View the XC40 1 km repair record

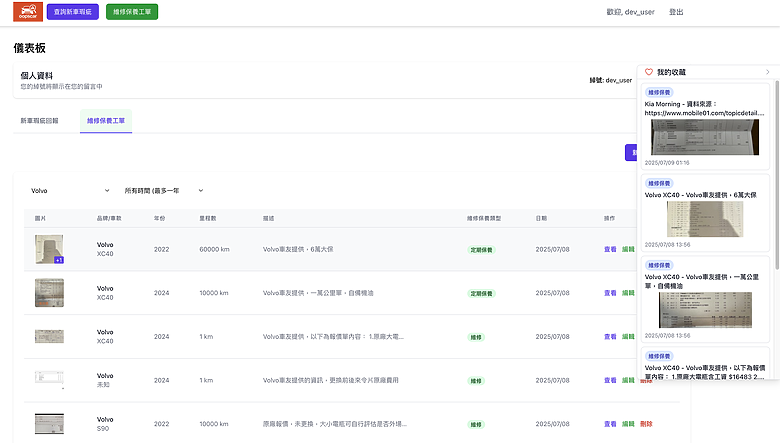tap(610, 337)
